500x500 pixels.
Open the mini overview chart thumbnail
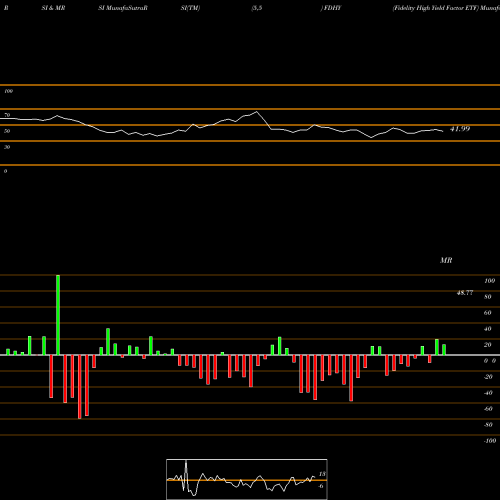coord(247,479)
